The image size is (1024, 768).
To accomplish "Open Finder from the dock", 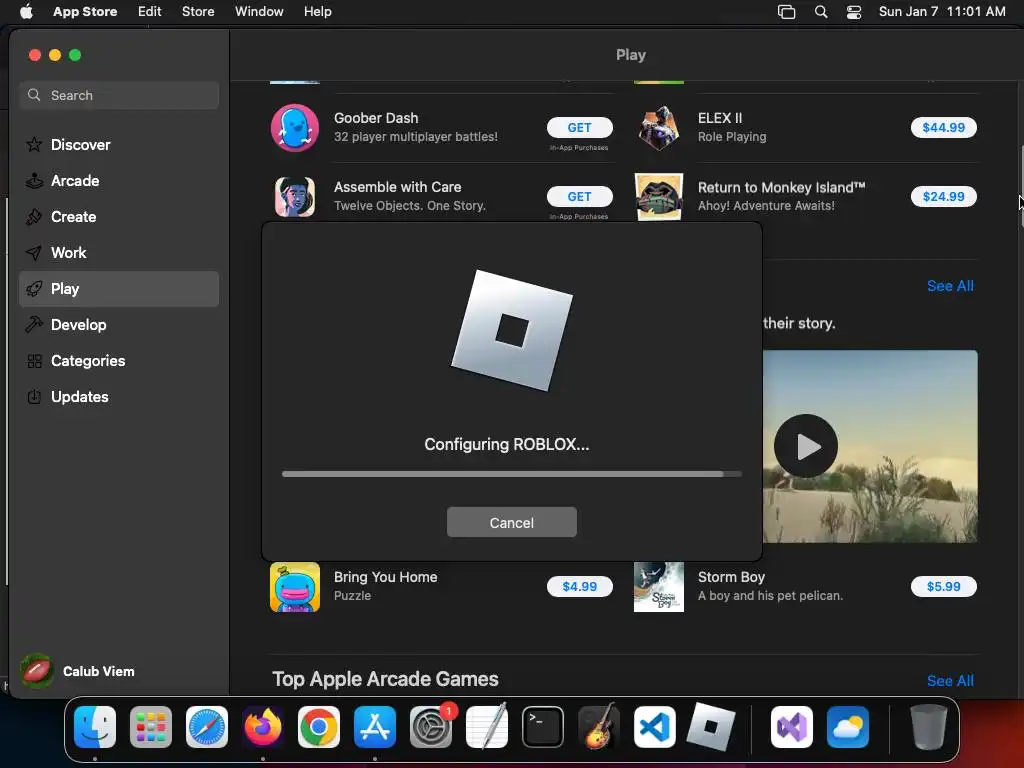I will [95, 727].
